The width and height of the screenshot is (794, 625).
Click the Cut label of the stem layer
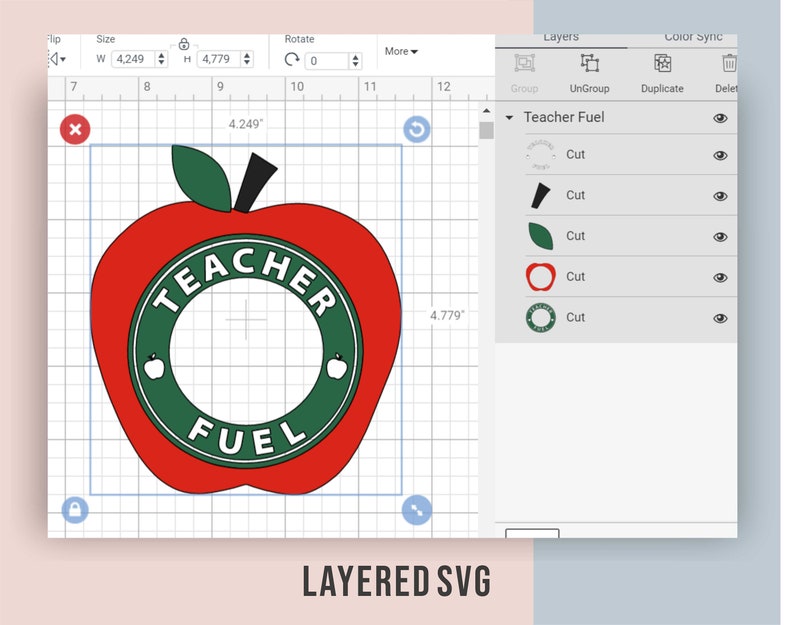coord(575,195)
